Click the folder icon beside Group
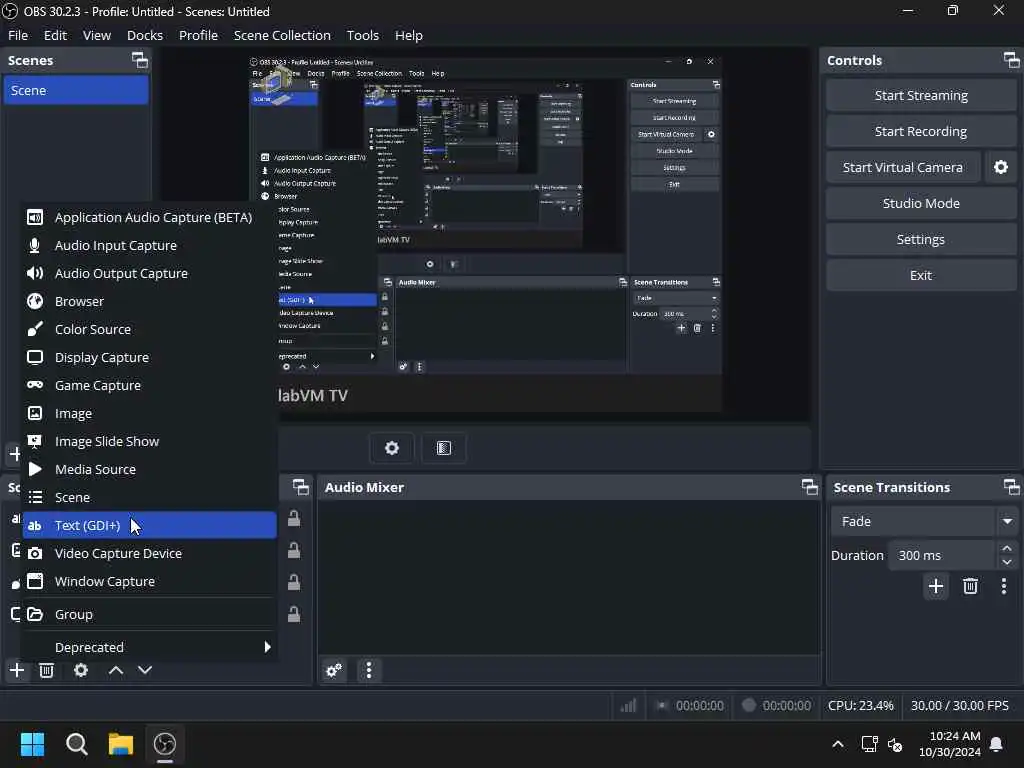1024x768 pixels. click(x=35, y=615)
